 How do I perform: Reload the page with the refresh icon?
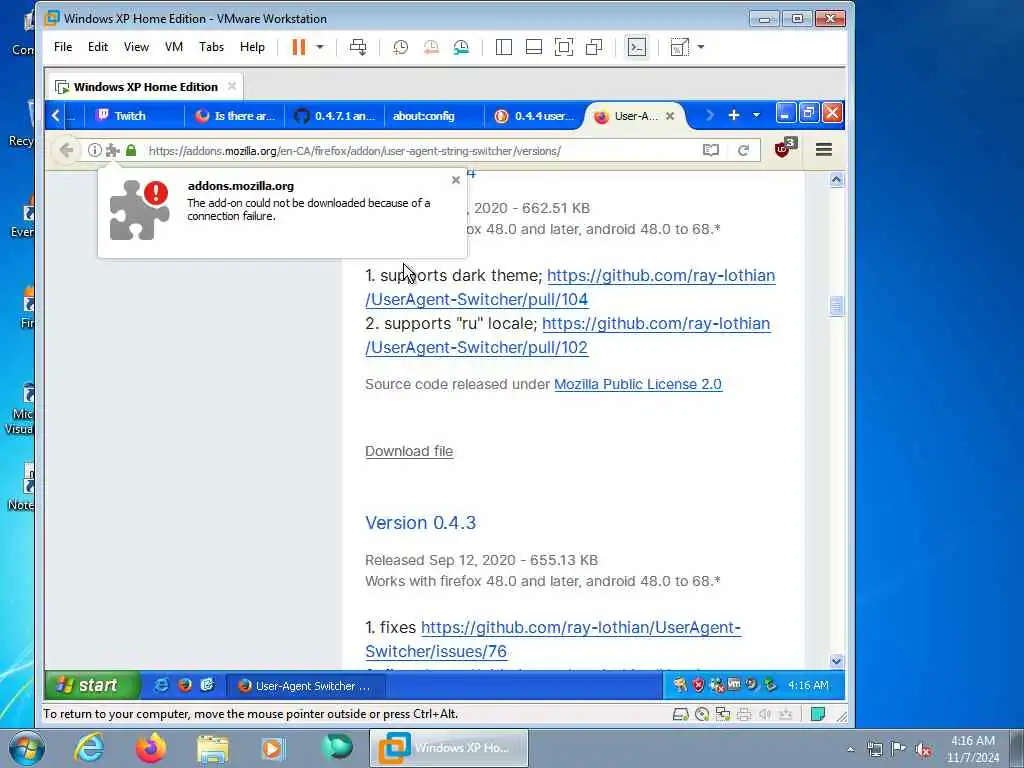(x=743, y=150)
